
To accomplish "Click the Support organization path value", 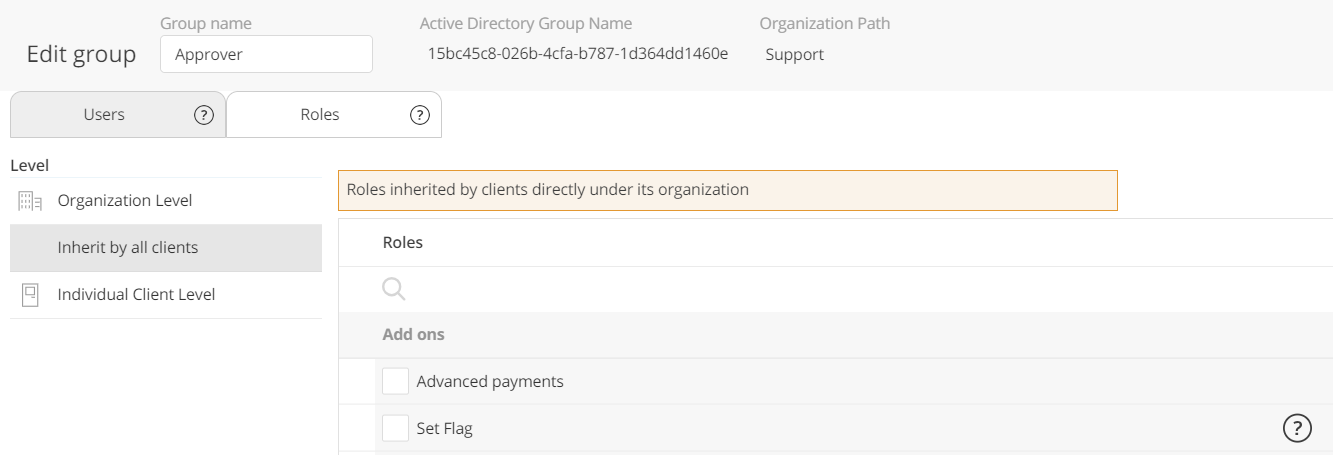I will (x=795, y=55).
